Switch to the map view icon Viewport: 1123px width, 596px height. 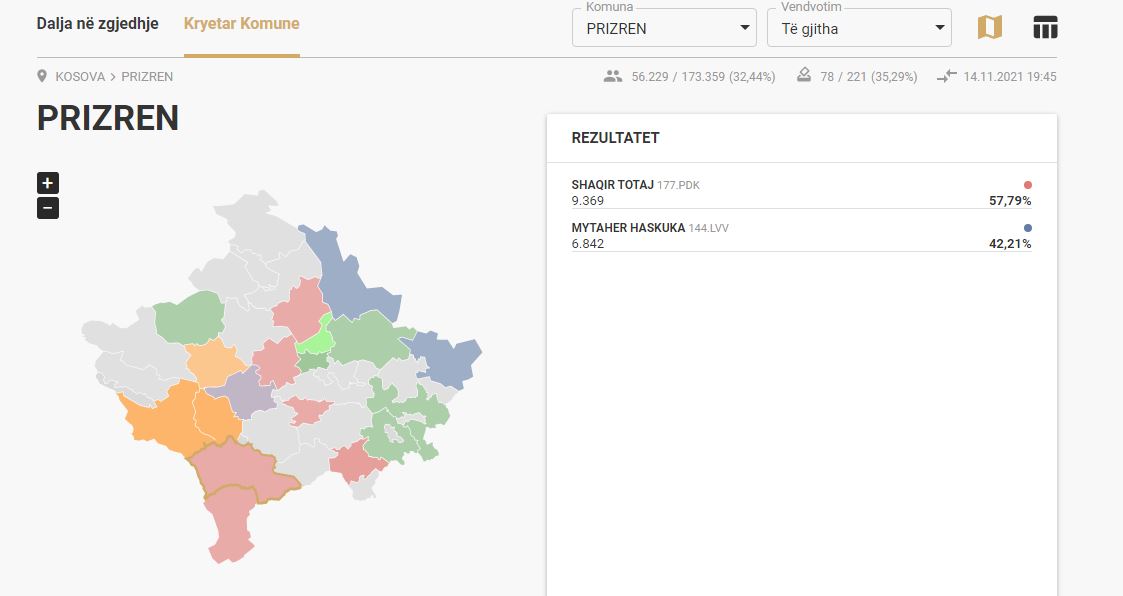tap(989, 28)
